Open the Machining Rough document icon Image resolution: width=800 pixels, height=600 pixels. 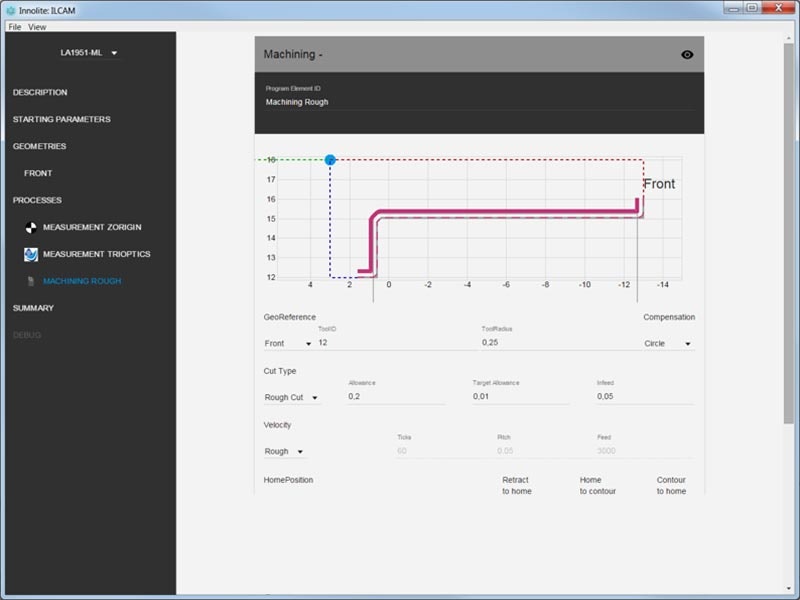pyautogui.click(x=30, y=281)
